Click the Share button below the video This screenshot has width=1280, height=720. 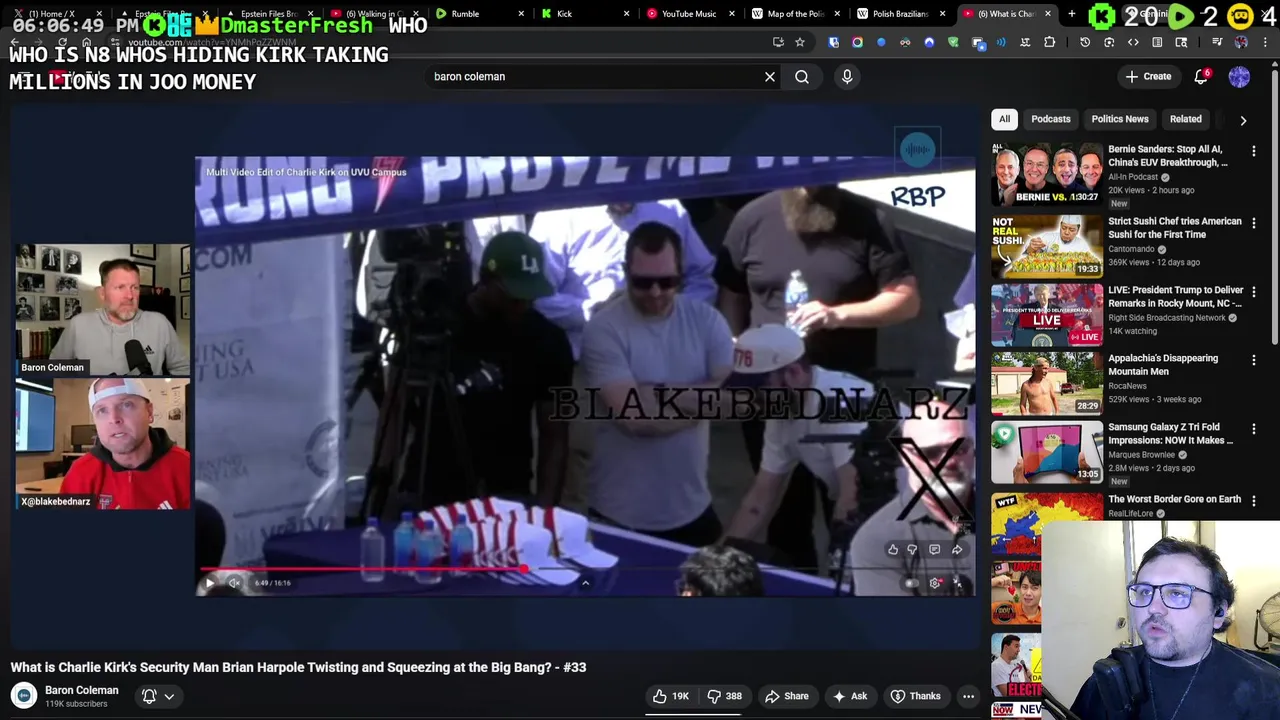pyautogui.click(x=787, y=696)
